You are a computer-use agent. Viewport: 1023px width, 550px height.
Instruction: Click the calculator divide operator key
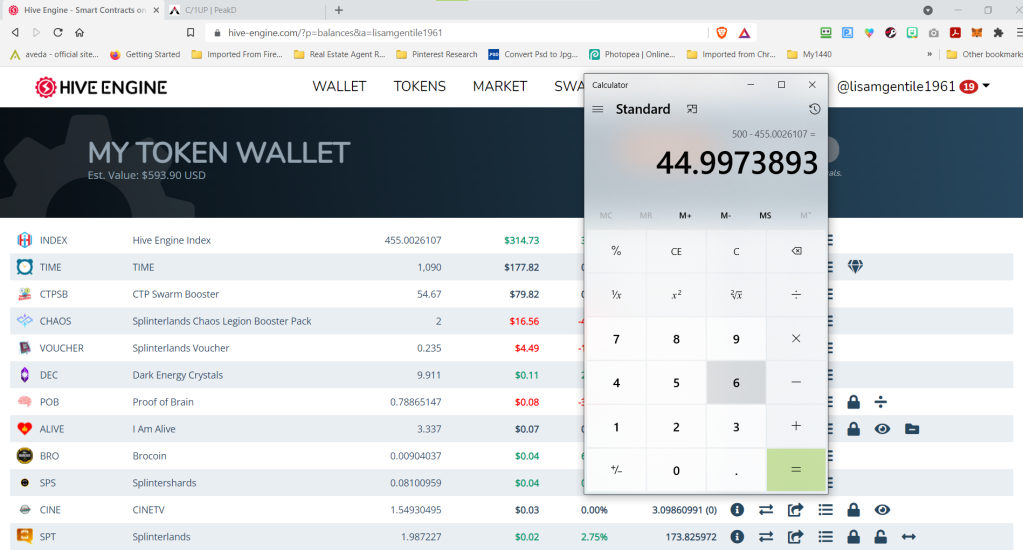(x=796, y=295)
